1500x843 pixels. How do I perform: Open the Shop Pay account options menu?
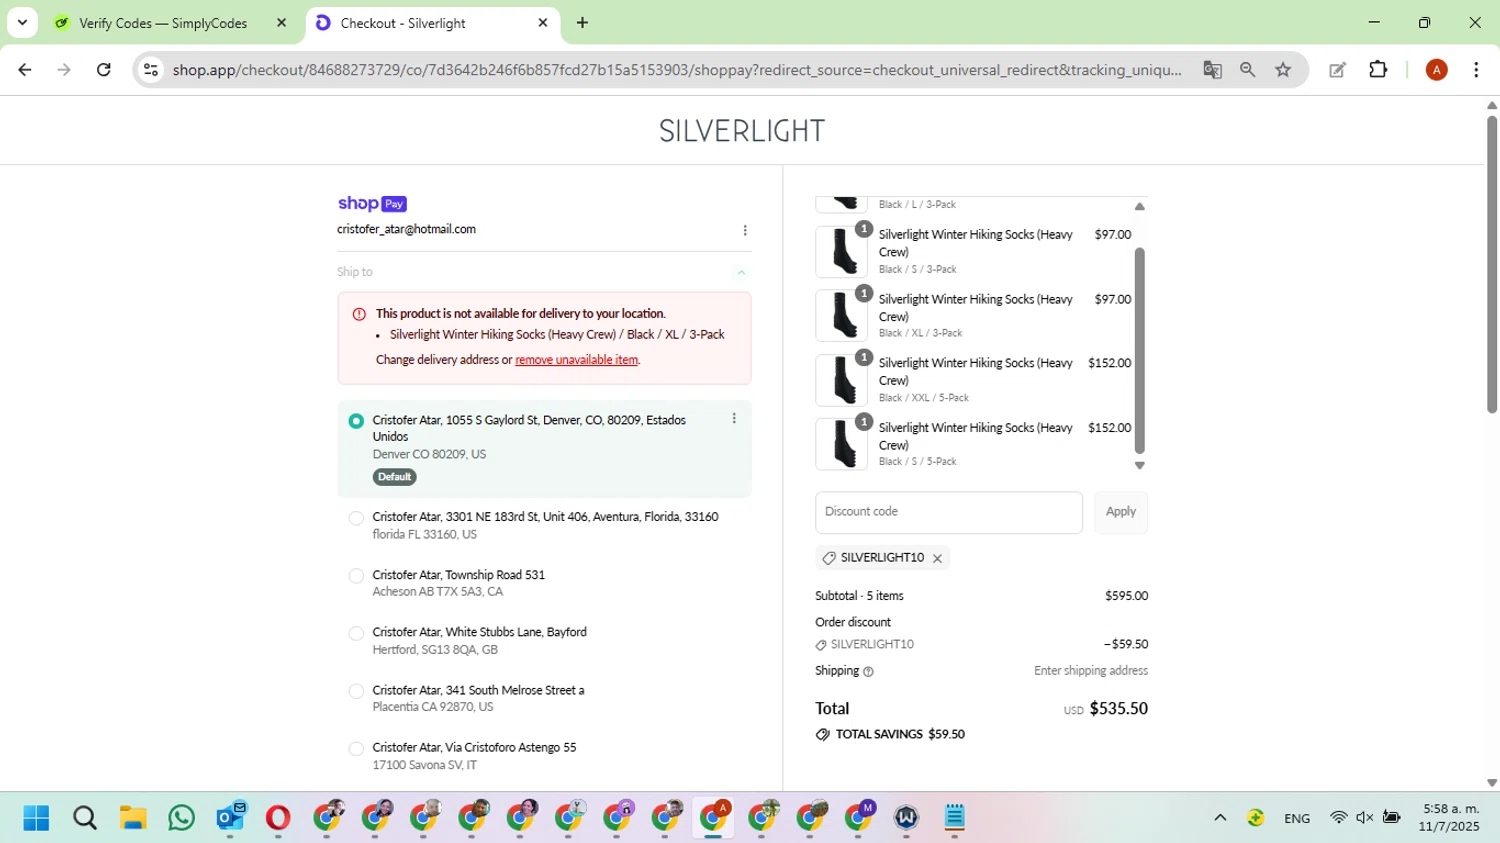[745, 230]
